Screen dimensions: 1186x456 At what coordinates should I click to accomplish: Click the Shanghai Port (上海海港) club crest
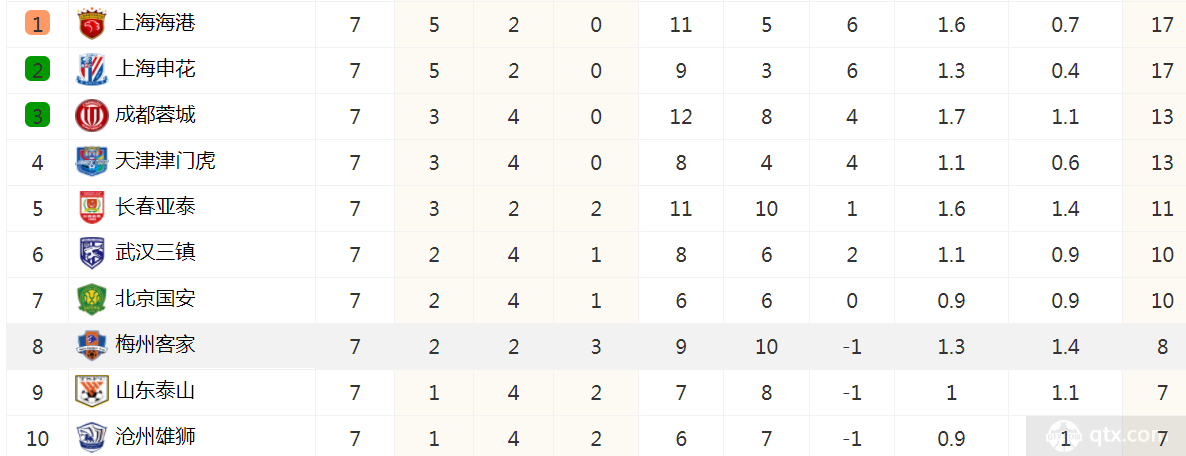pyautogui.click(x=92, y=25)
